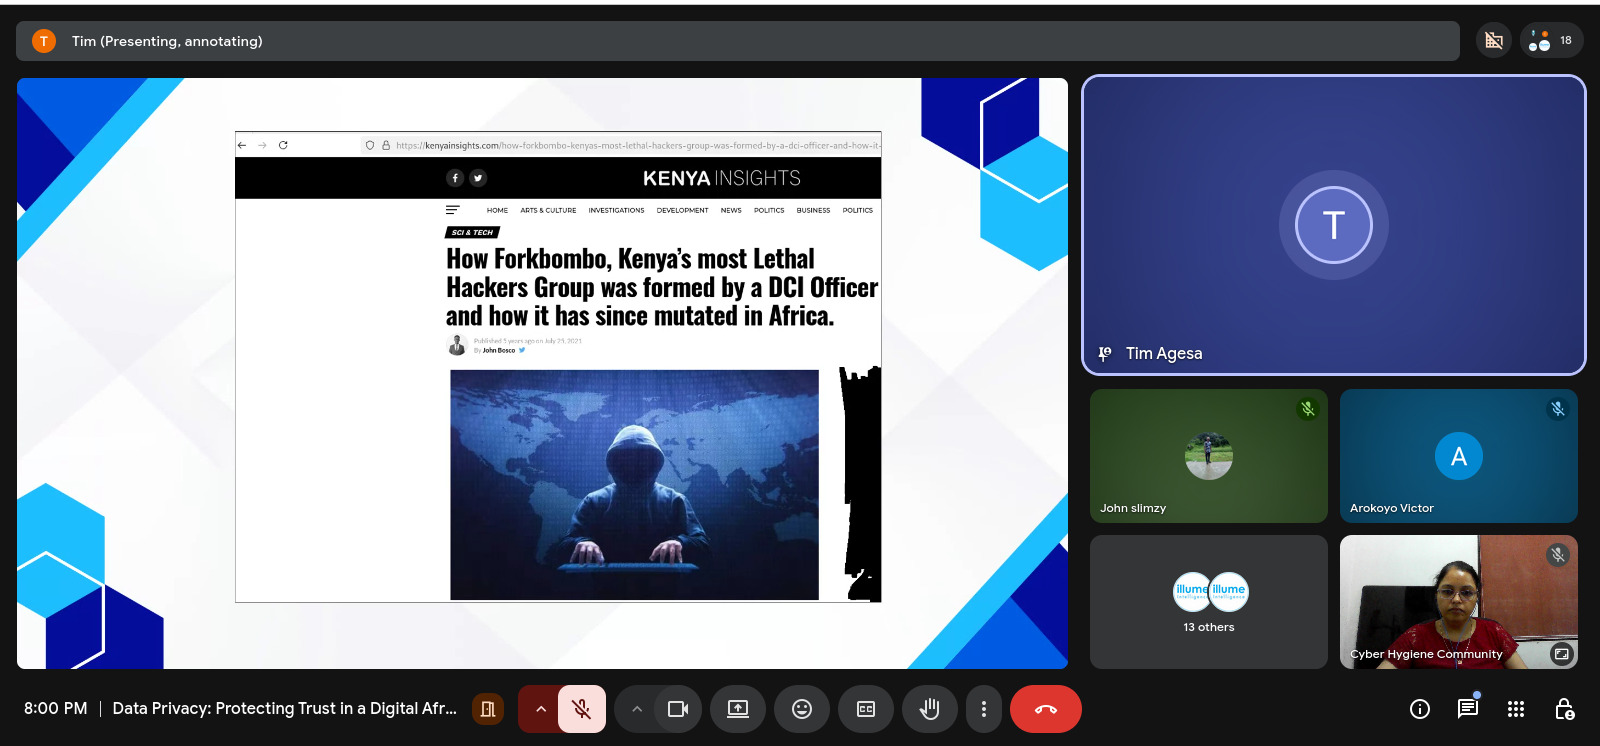Open more options menu

tap(984, 709)
